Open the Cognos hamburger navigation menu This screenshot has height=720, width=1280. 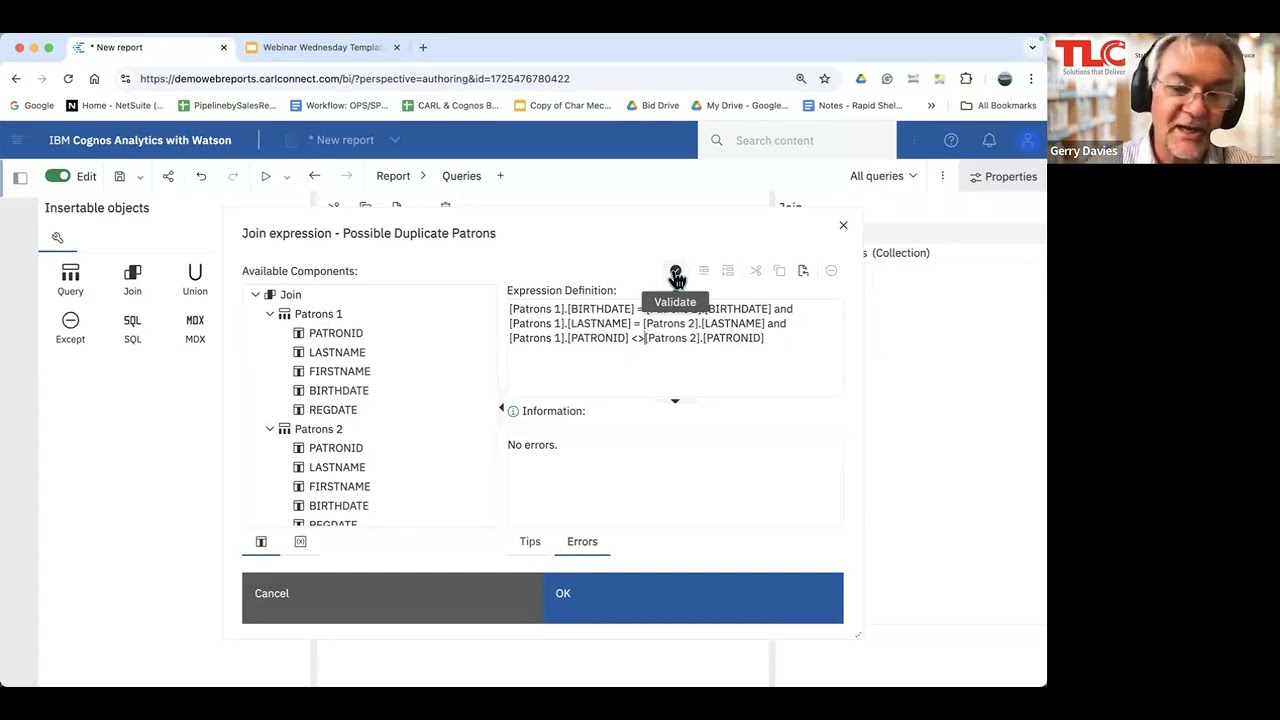[x=17, y=140]
